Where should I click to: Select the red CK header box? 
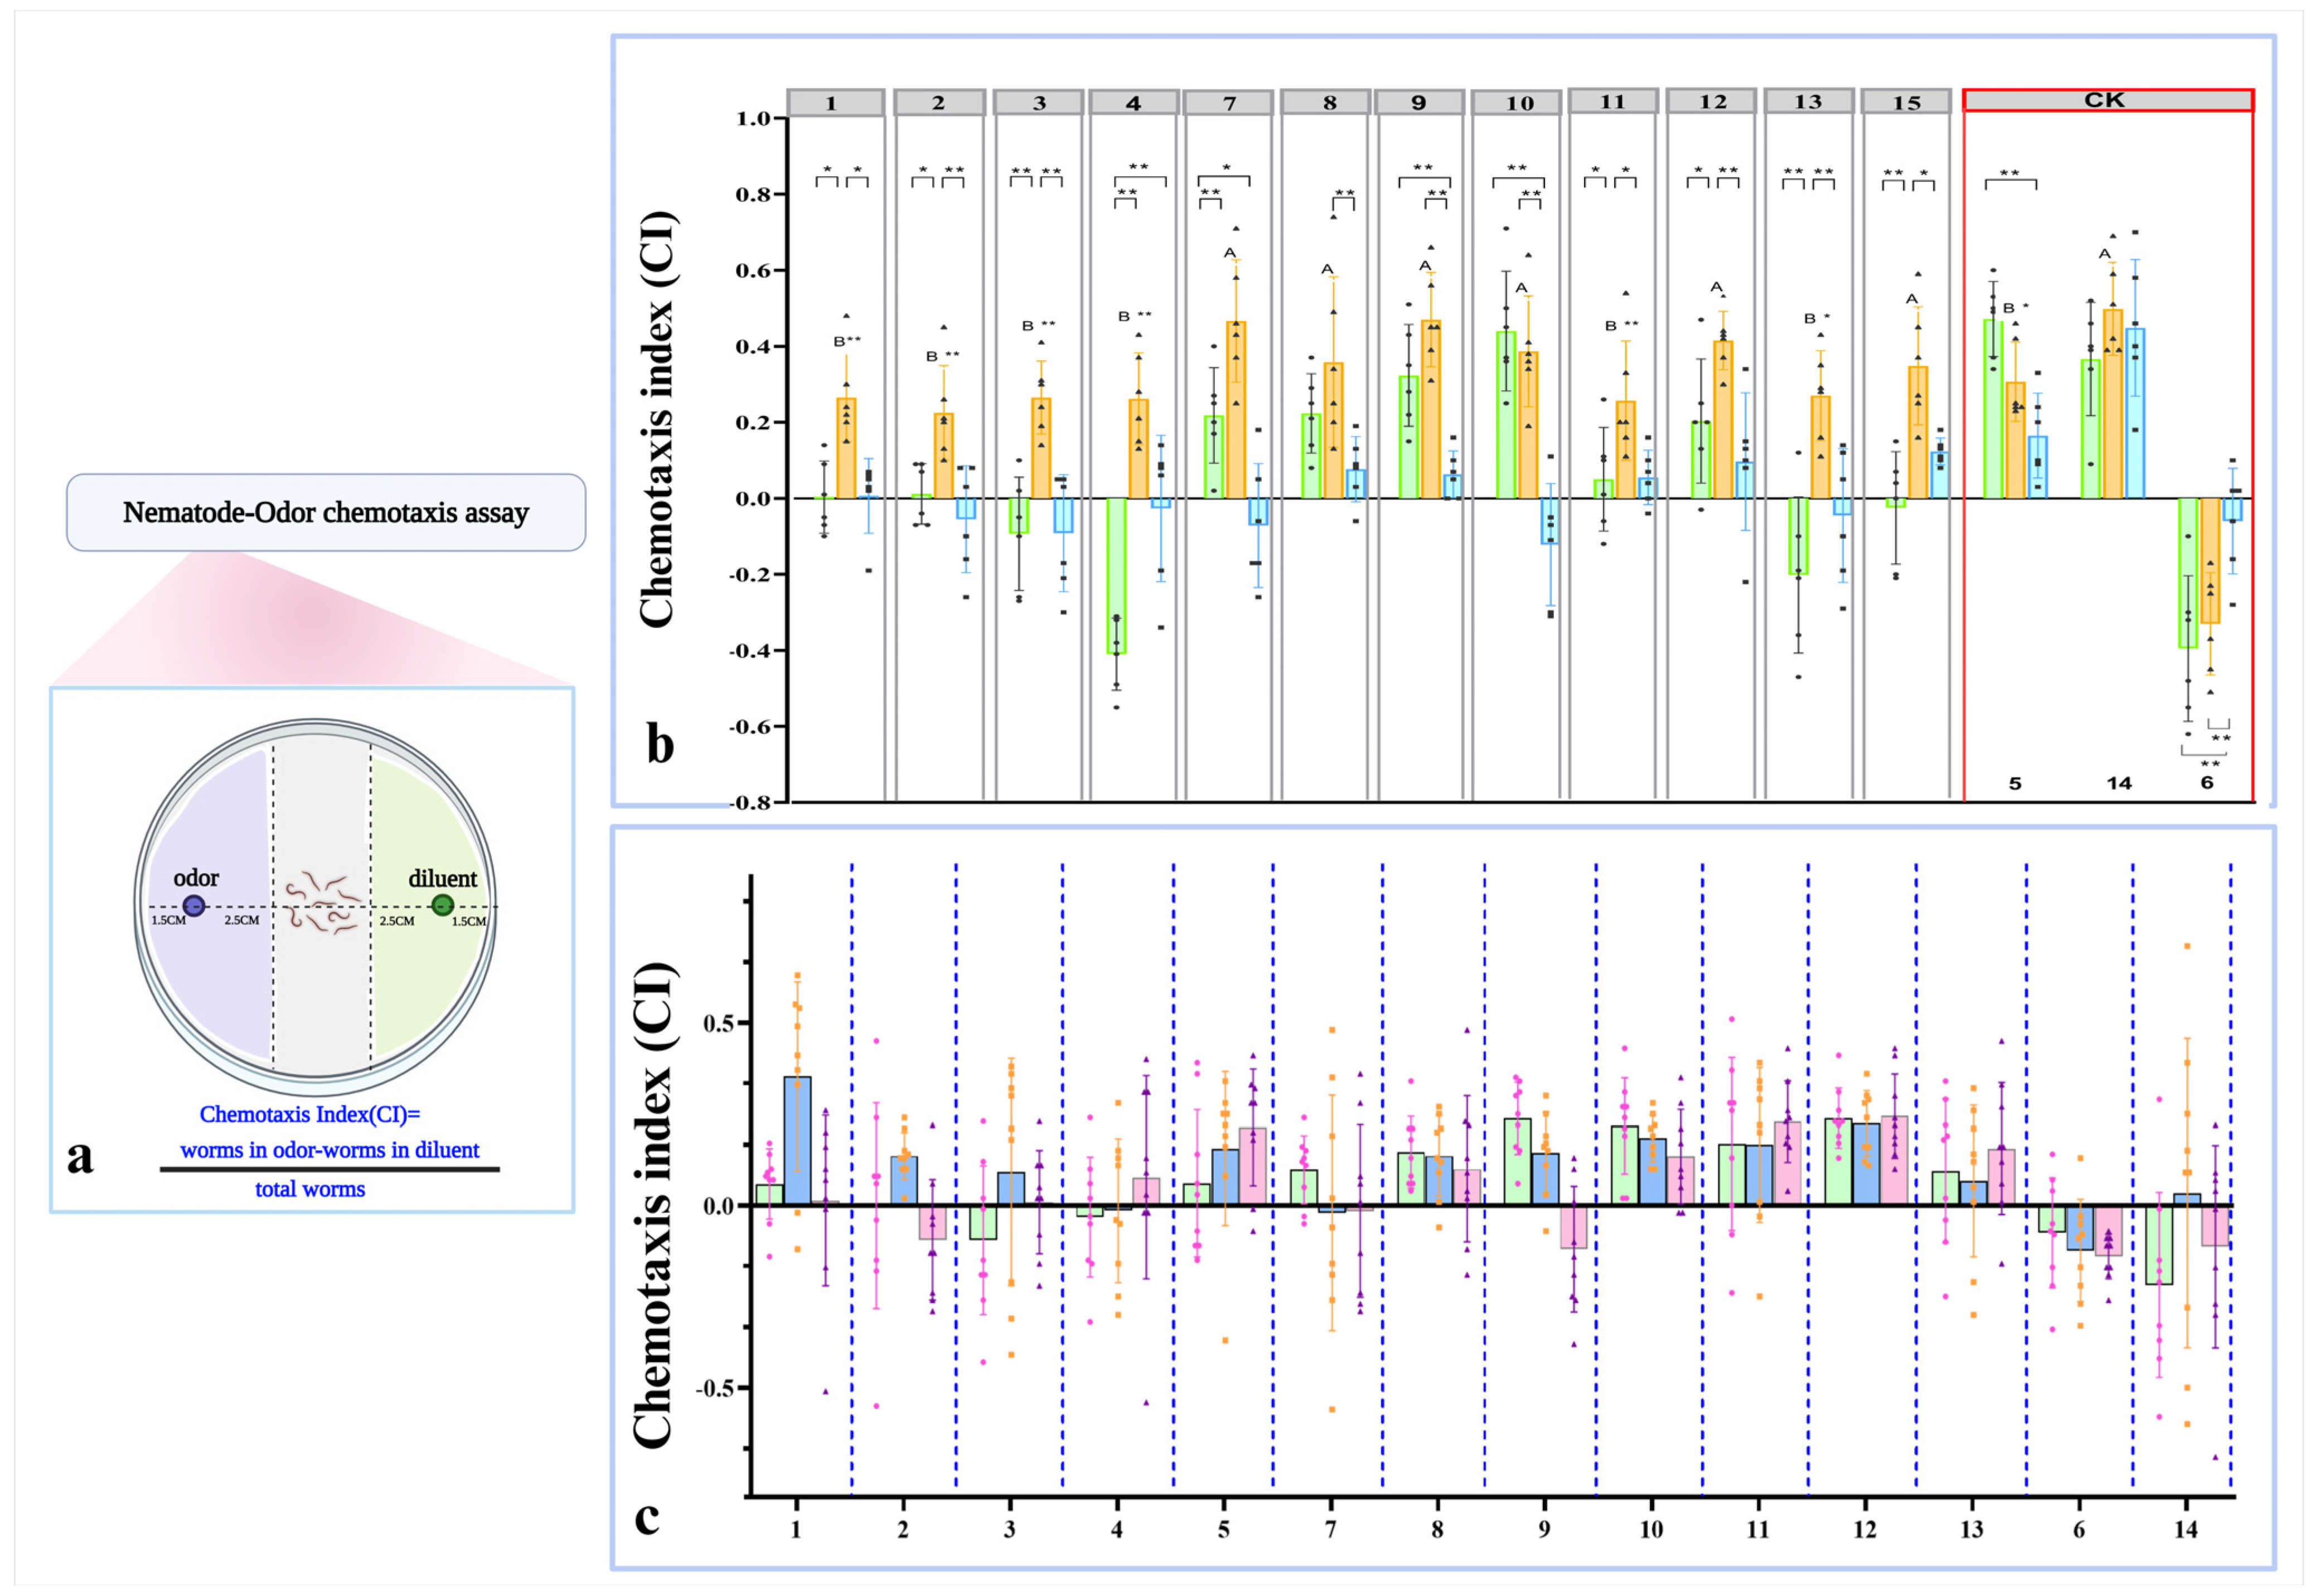(x=2107, y=100)
